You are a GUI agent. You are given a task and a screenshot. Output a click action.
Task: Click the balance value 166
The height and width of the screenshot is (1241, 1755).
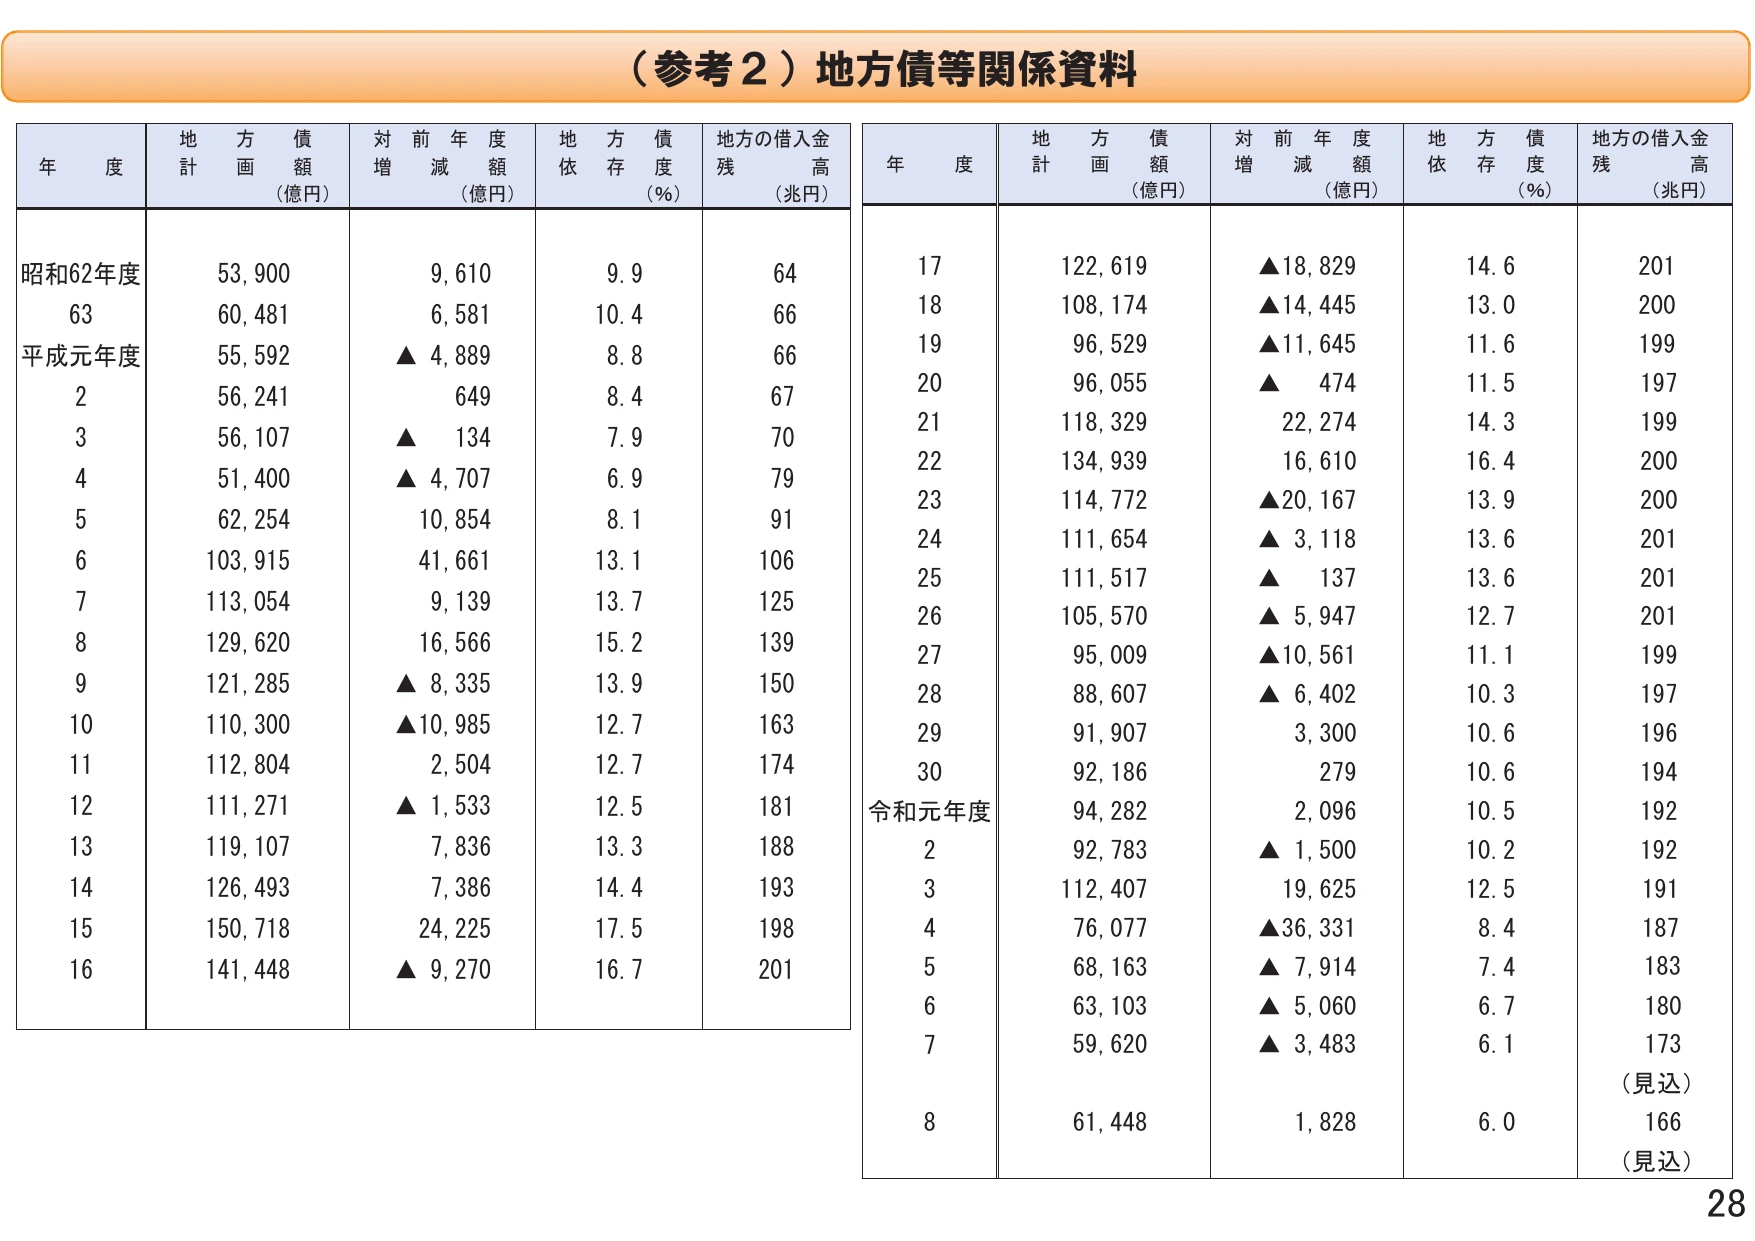tap(1663, 1122)
